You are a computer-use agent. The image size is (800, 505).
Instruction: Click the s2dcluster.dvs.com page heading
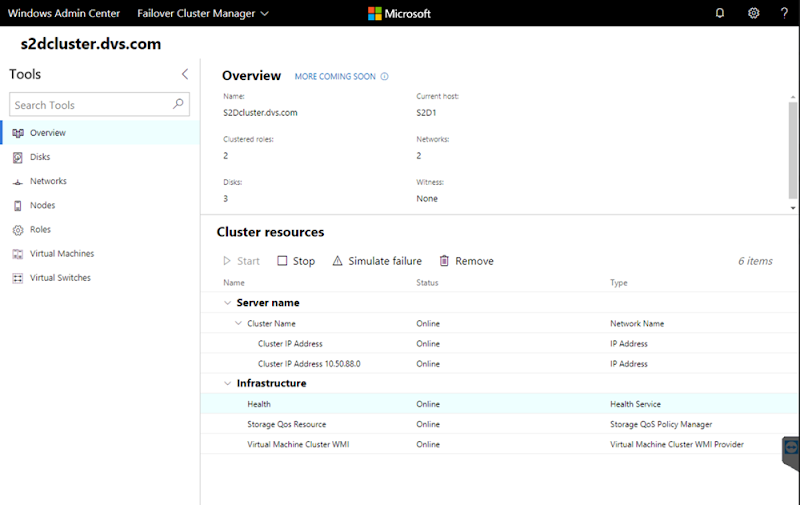pyautogui.click(x=91, y=44)
